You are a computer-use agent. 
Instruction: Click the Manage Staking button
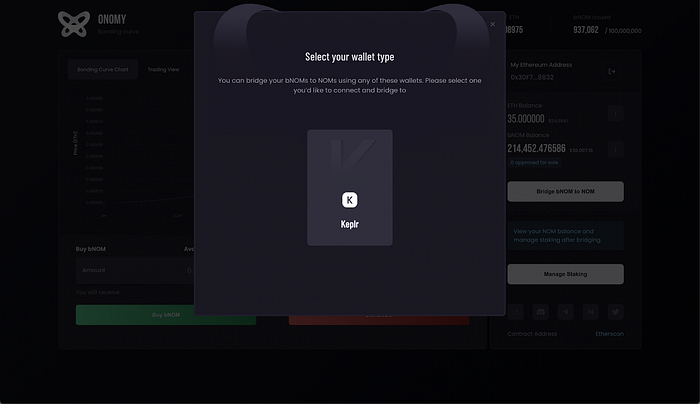click(565, 274)
